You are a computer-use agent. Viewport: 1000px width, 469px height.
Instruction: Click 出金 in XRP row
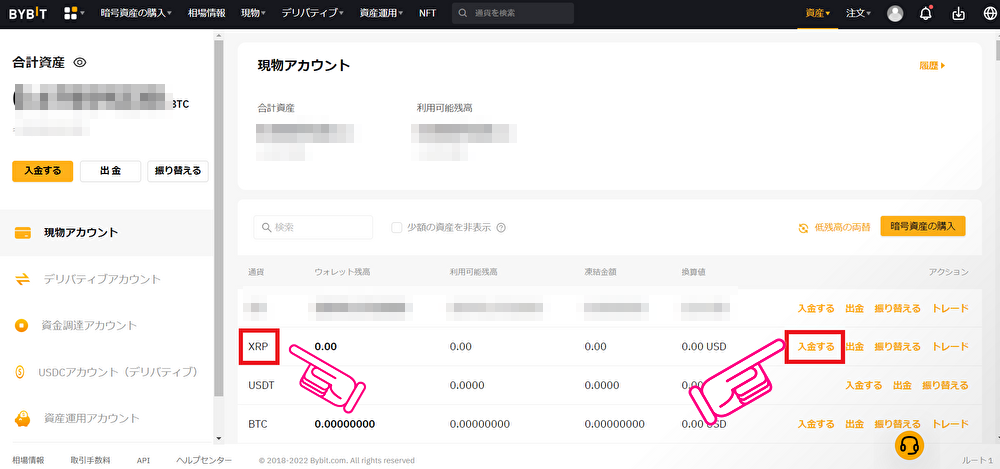tap(855, 347)
